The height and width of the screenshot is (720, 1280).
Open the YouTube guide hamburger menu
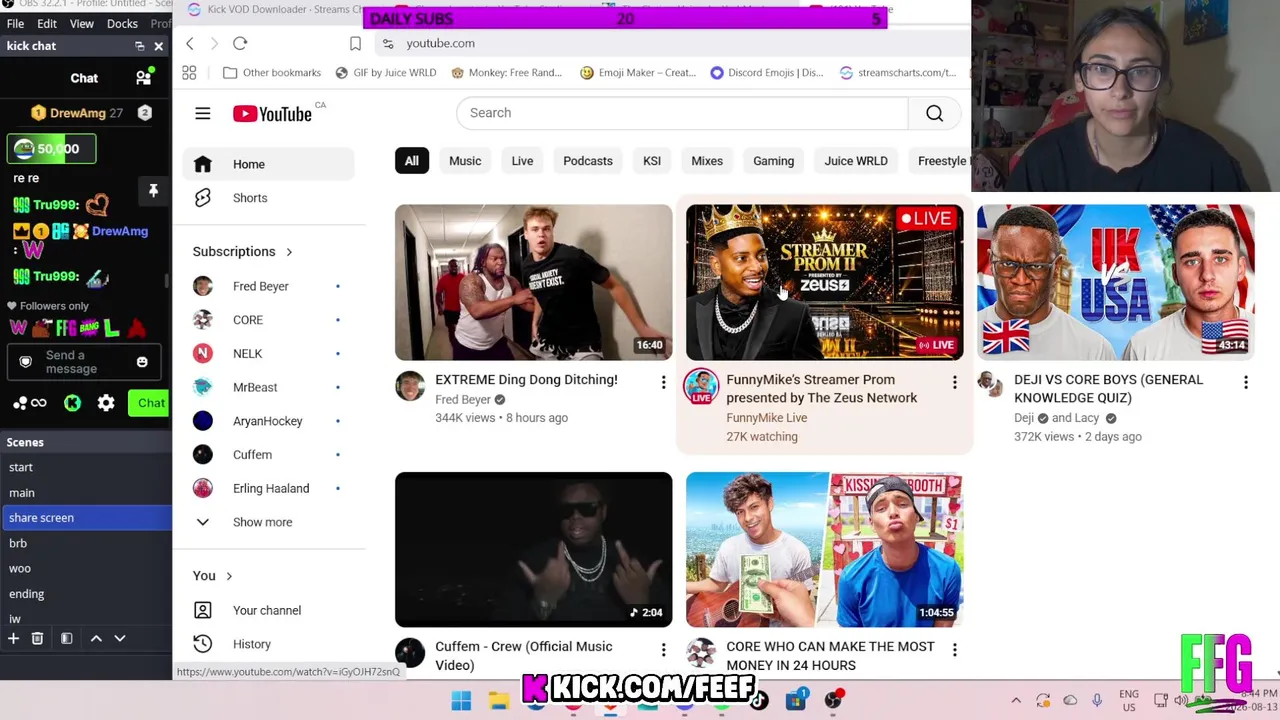coord(203,114)
